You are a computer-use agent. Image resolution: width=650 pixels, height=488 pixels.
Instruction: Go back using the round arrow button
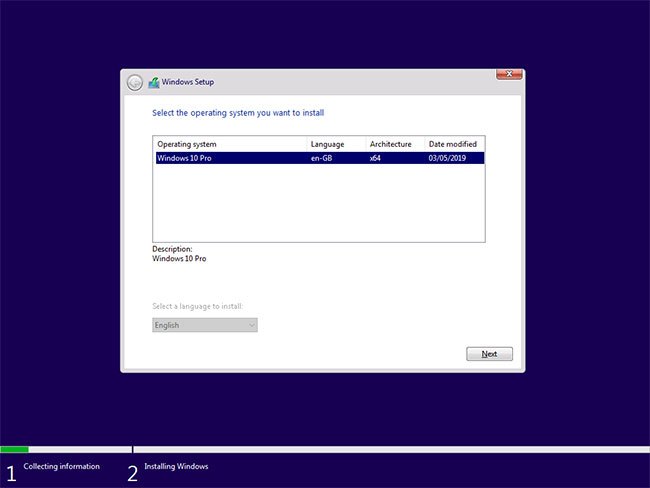pos(135,83)
